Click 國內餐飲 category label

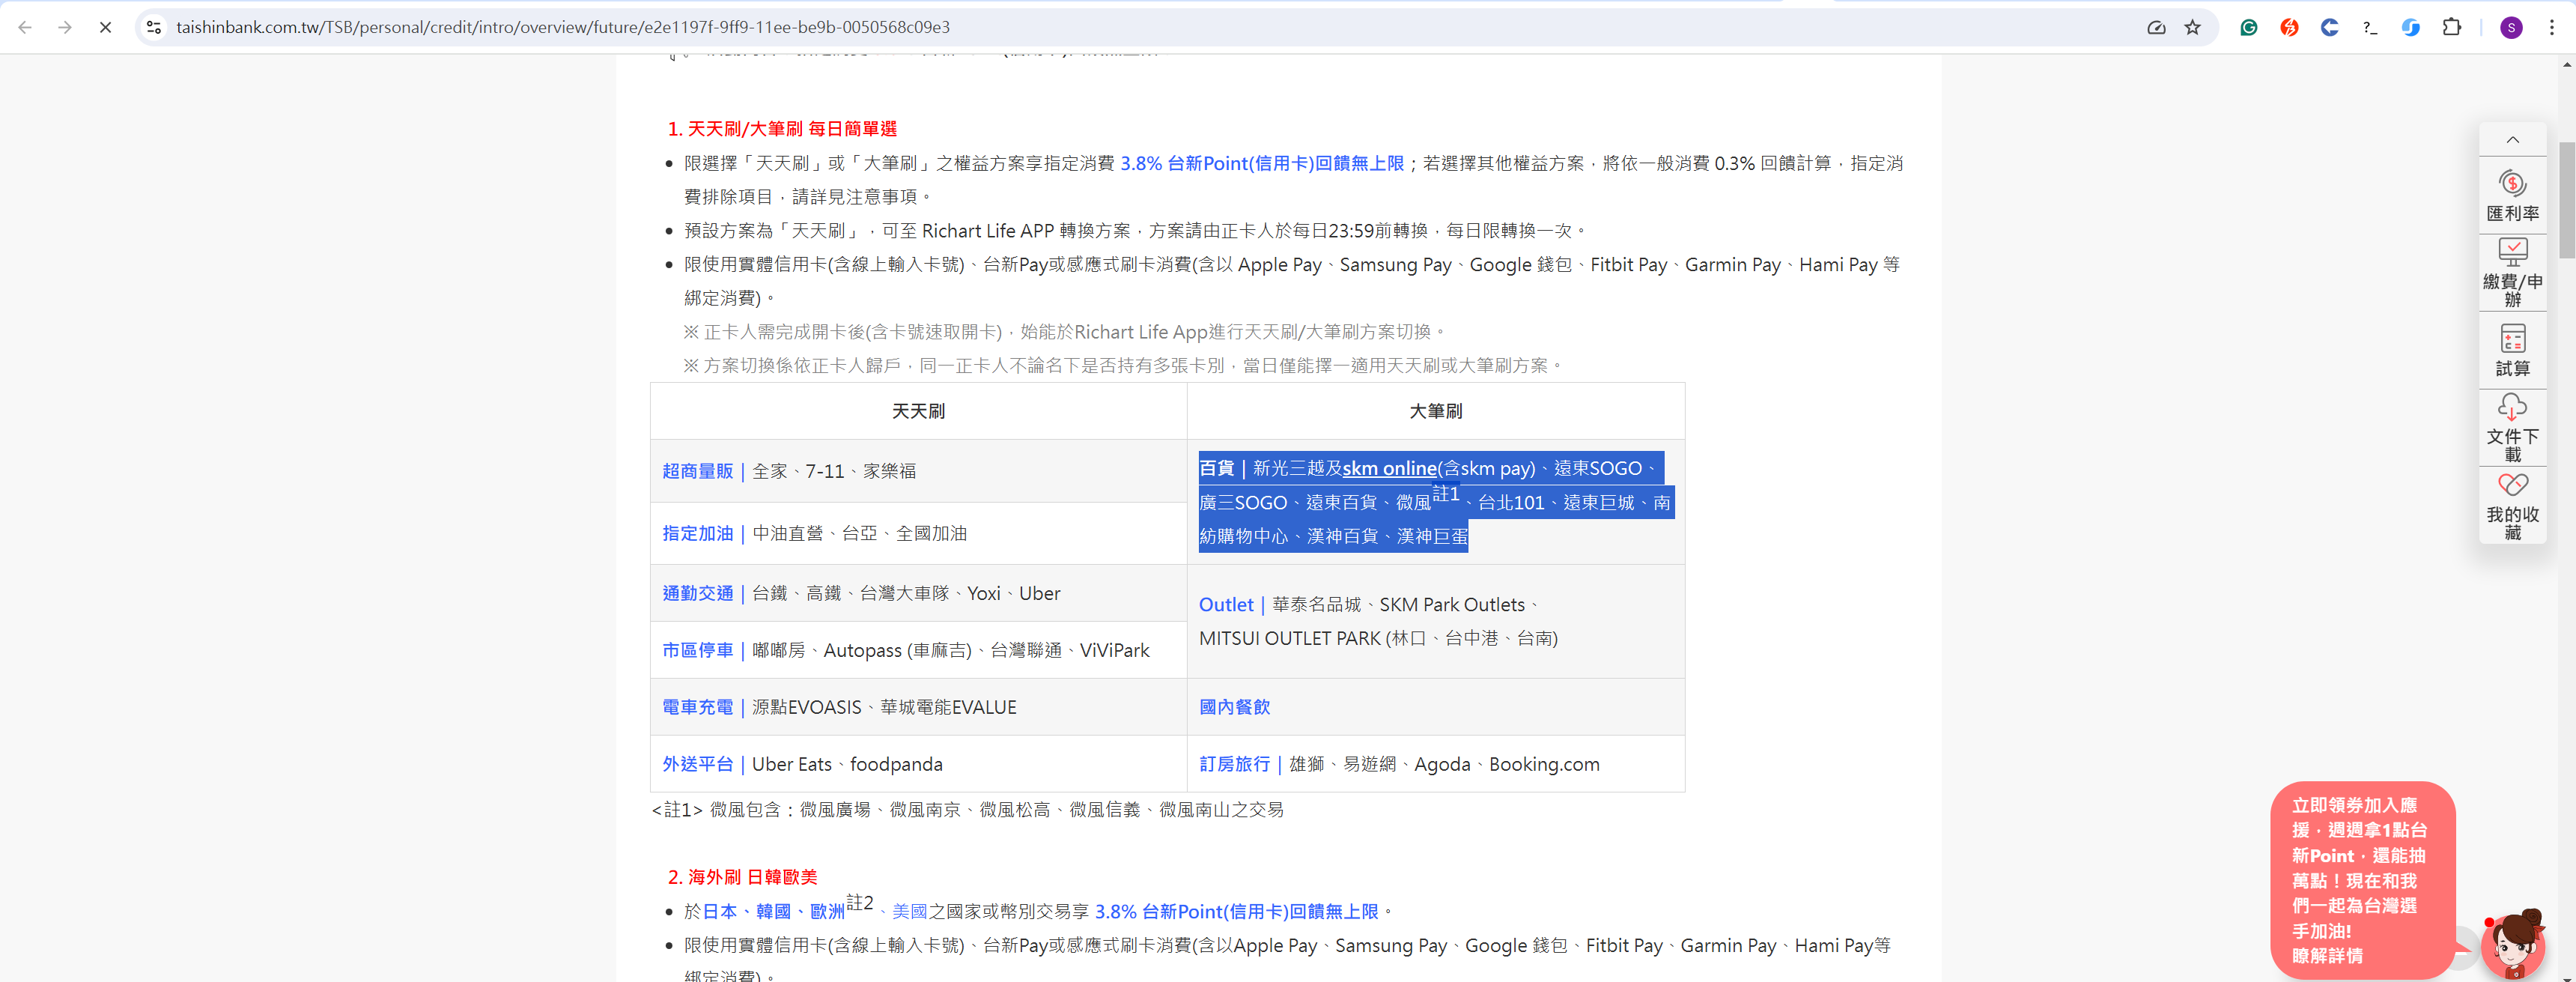1234,707
